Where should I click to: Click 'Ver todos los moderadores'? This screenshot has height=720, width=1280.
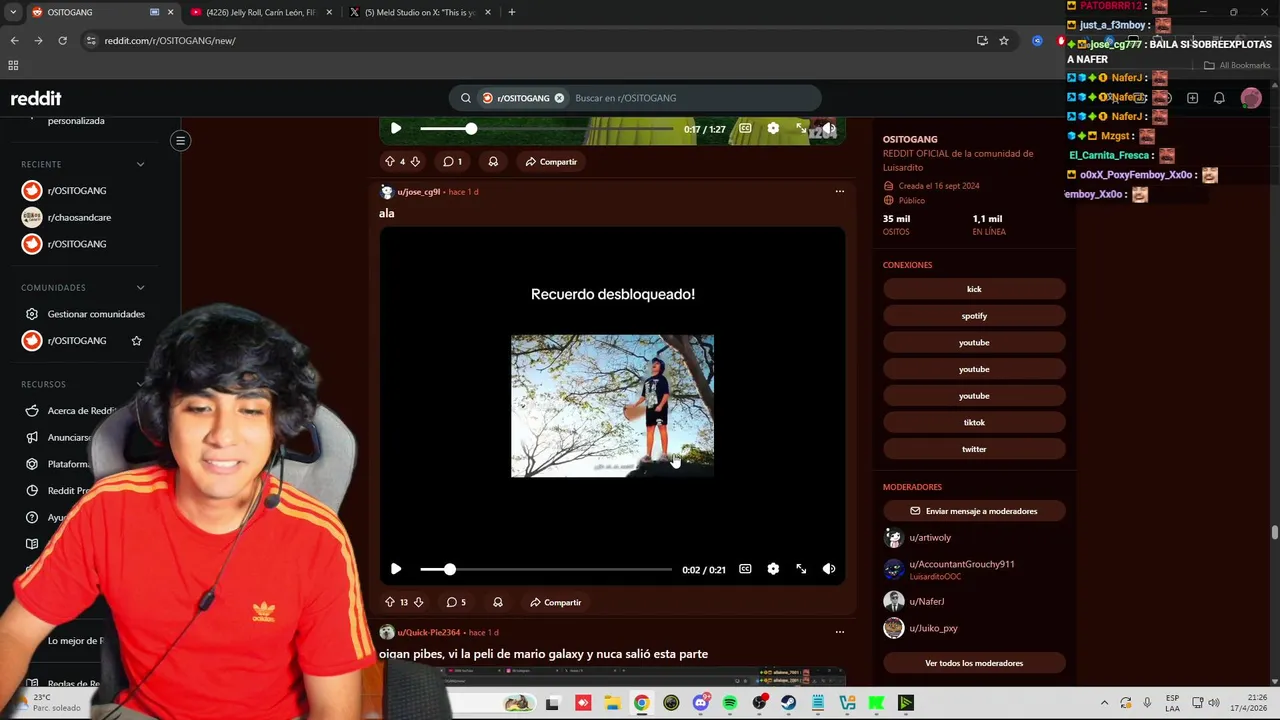point(974,663)
